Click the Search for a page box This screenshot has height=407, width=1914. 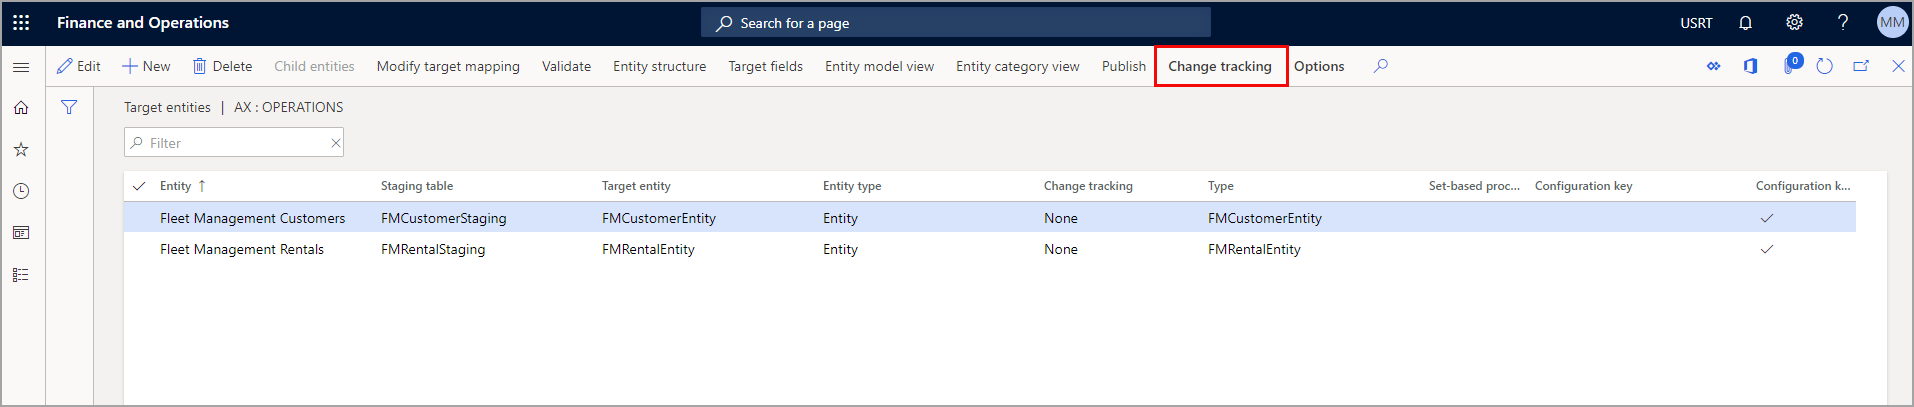956,22
